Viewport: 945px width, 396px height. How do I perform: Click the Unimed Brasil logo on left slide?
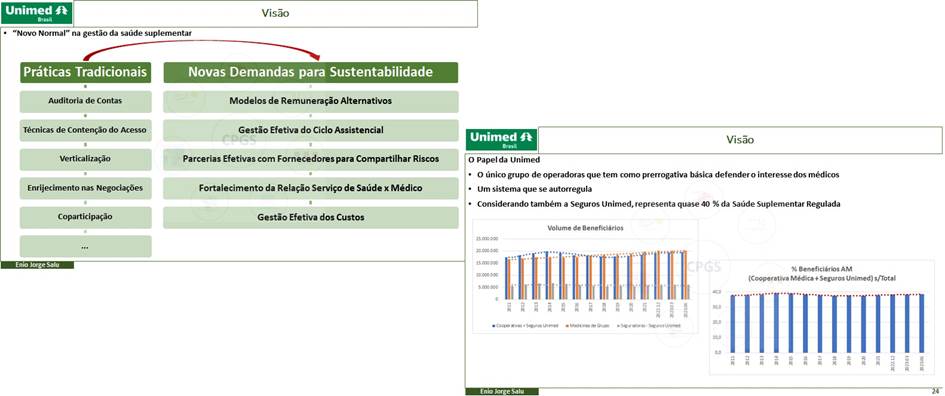37,12
